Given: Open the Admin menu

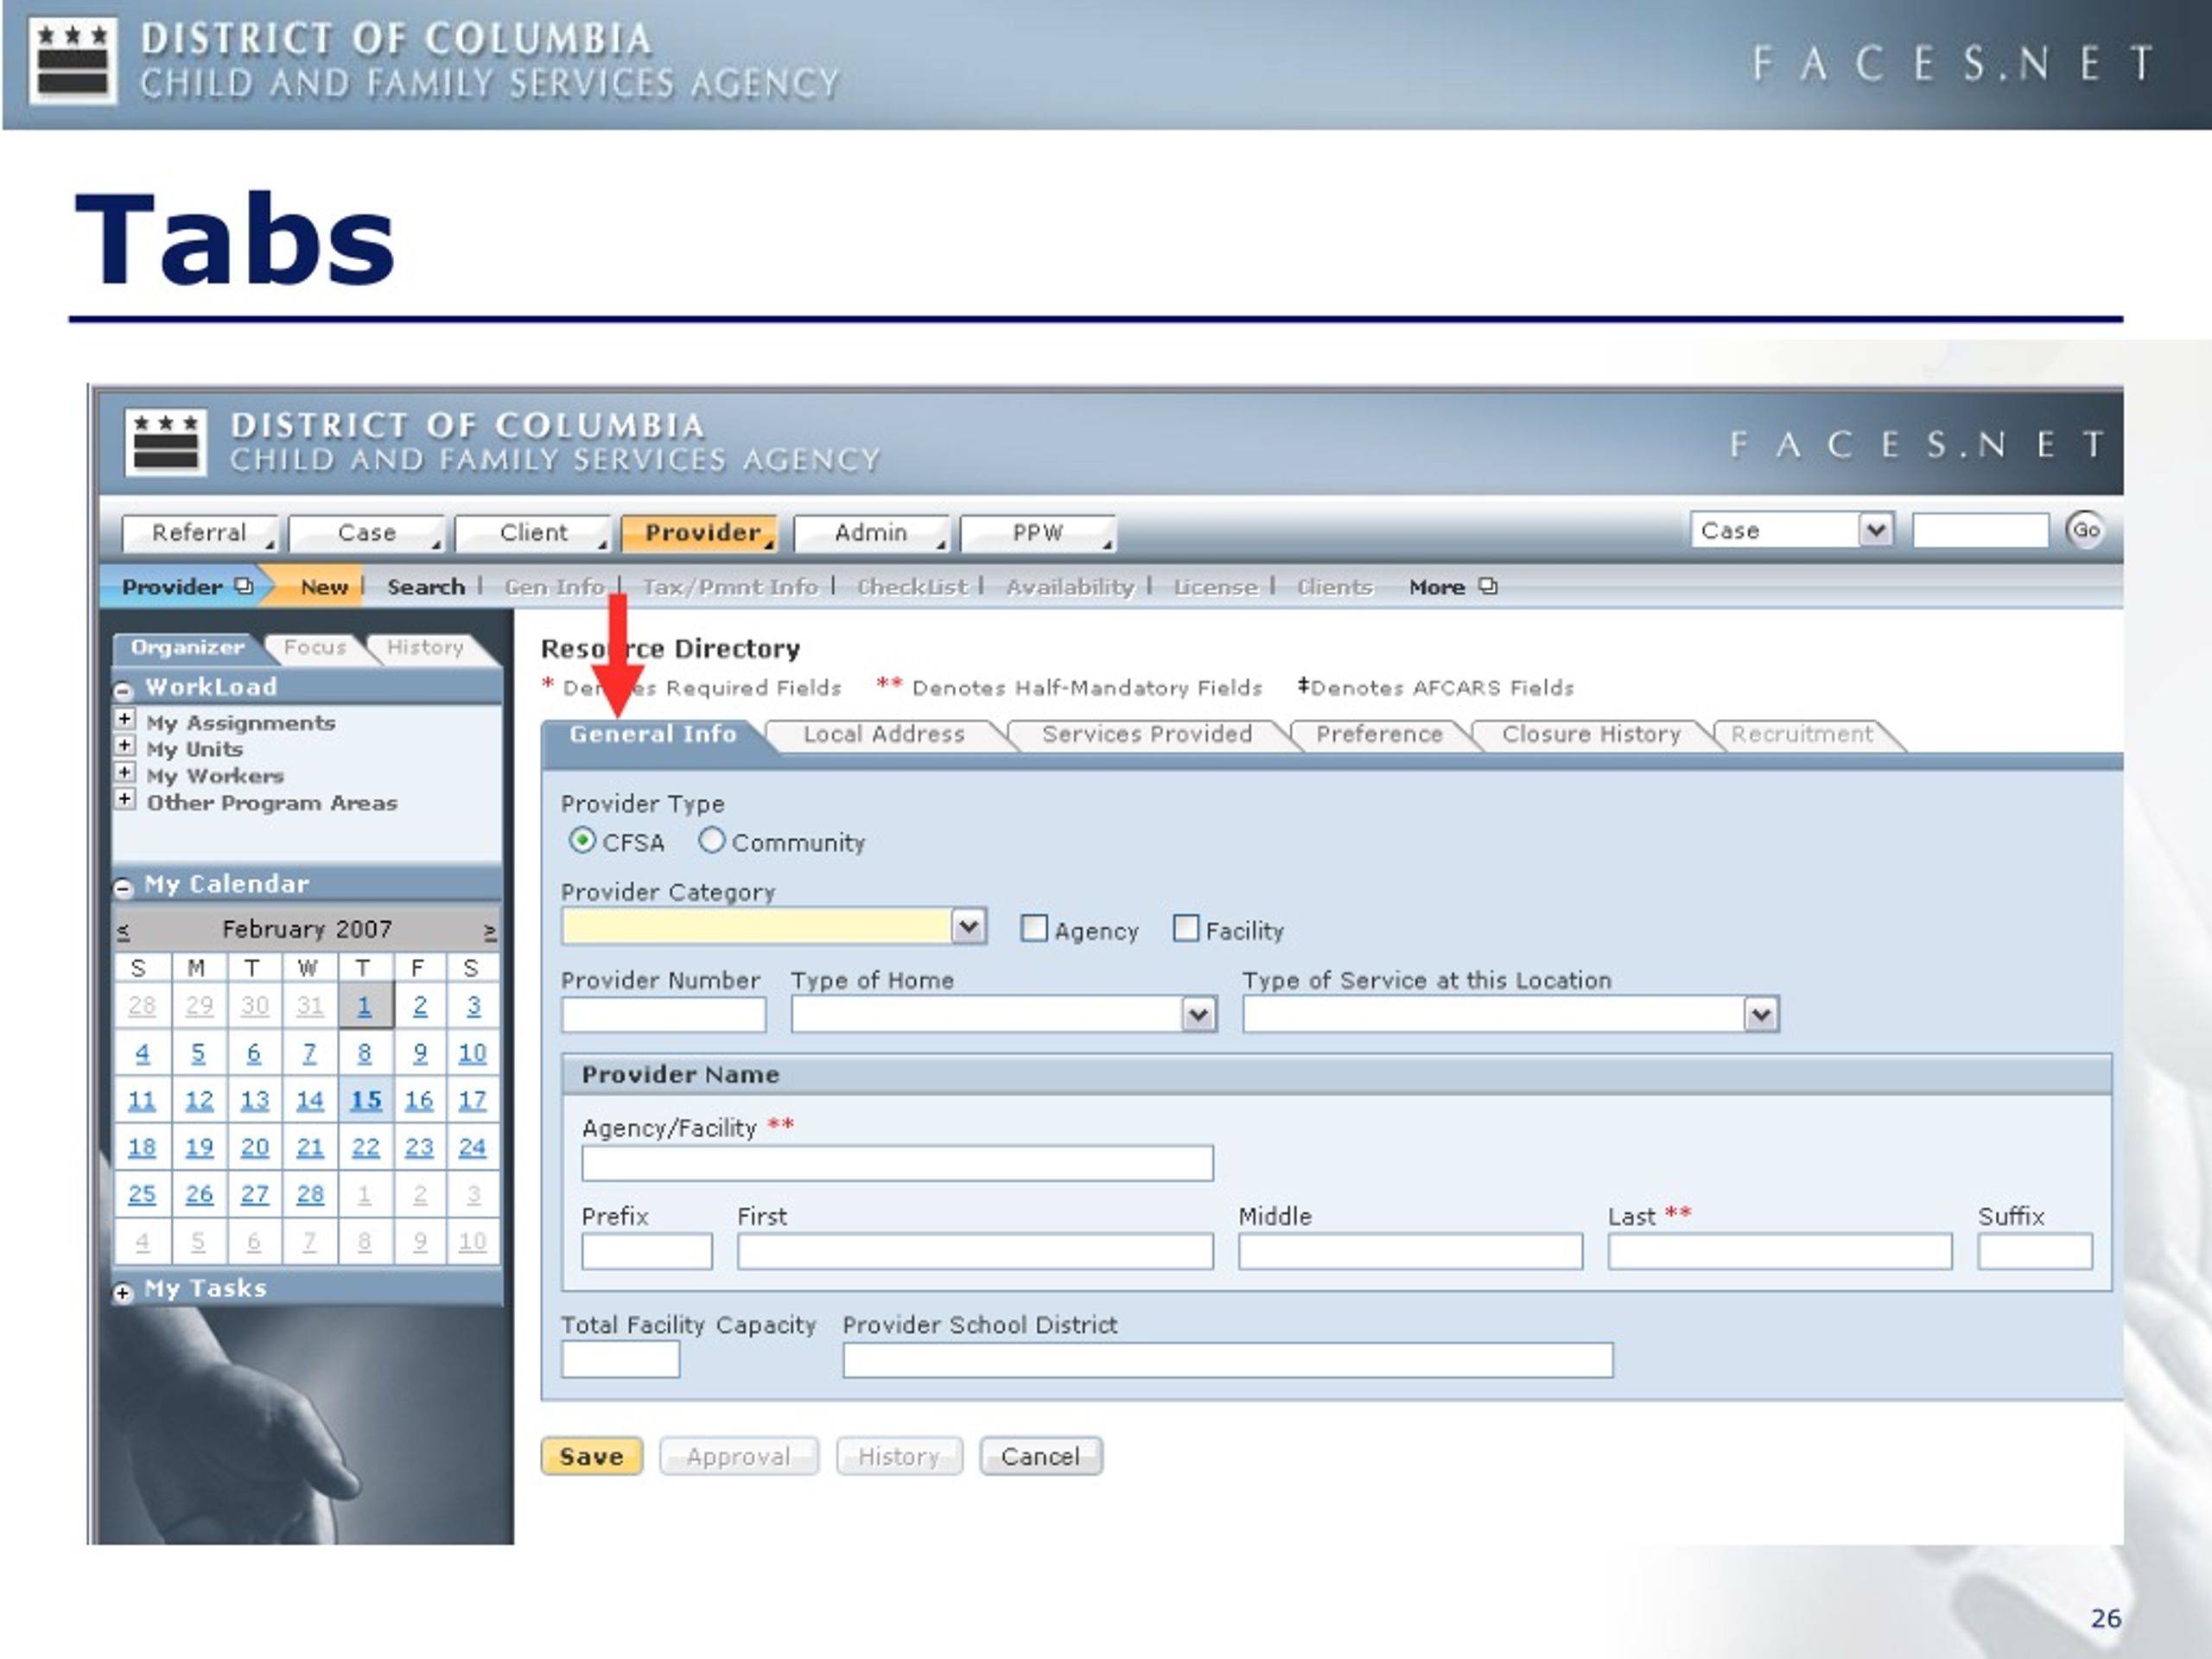Looking at the screenshot, I should (x=871, y=533).
